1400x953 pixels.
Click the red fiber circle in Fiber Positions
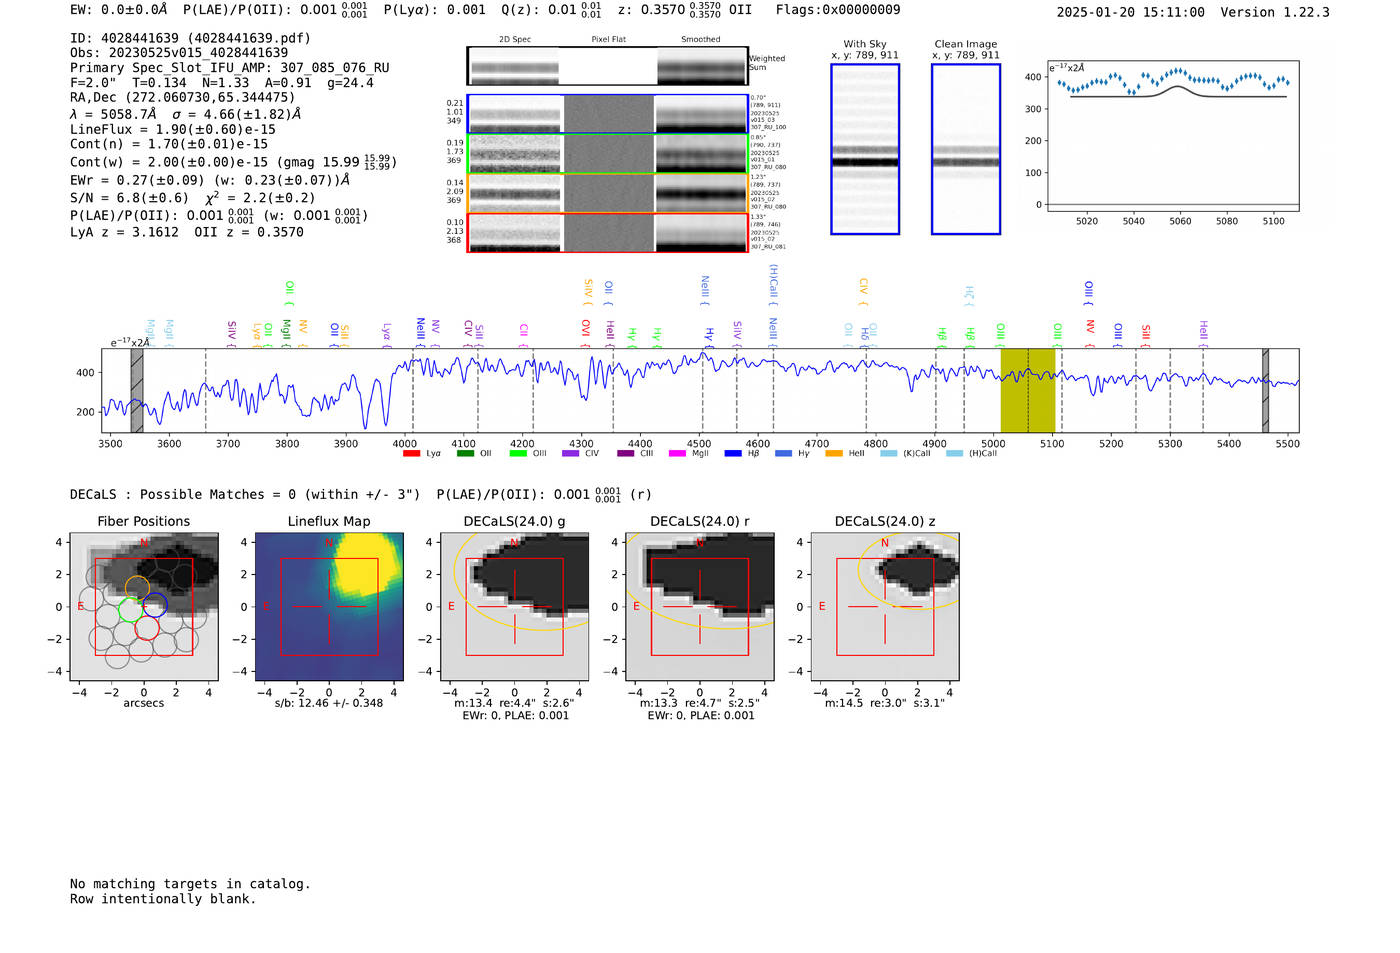pyautogui.click(x=147, y=627)
